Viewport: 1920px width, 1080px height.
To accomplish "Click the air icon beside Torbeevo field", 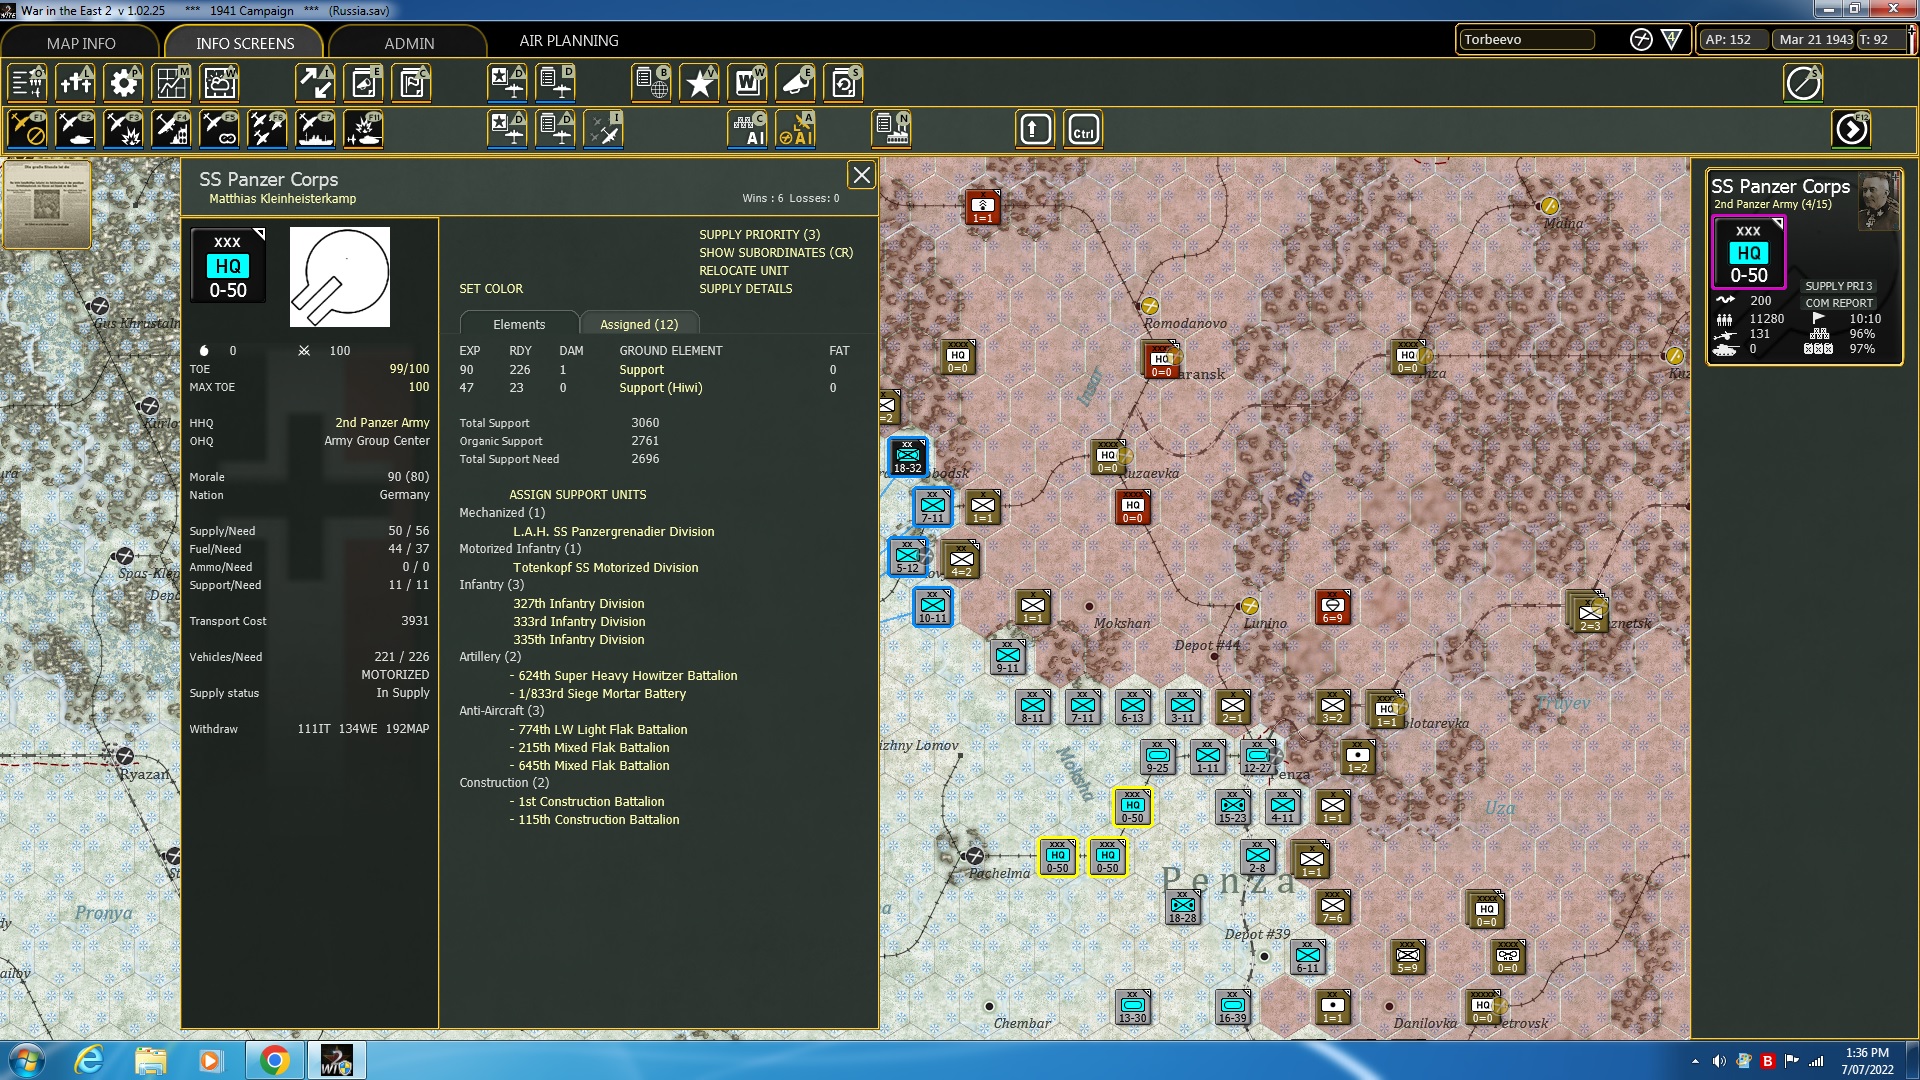I will tap(1641, 40).
